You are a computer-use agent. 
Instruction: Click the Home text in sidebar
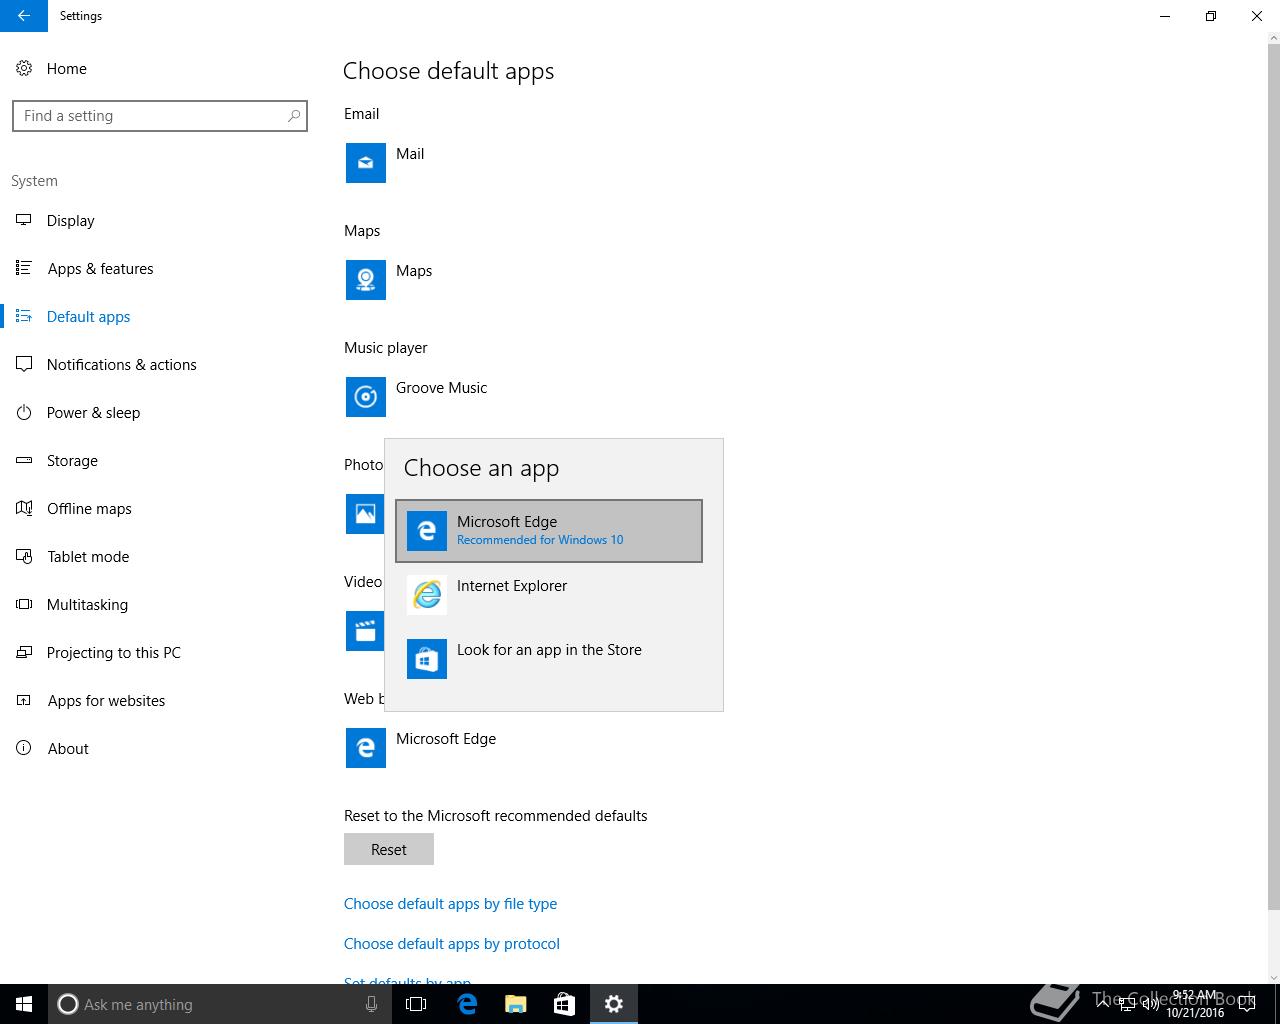point(67,69)
